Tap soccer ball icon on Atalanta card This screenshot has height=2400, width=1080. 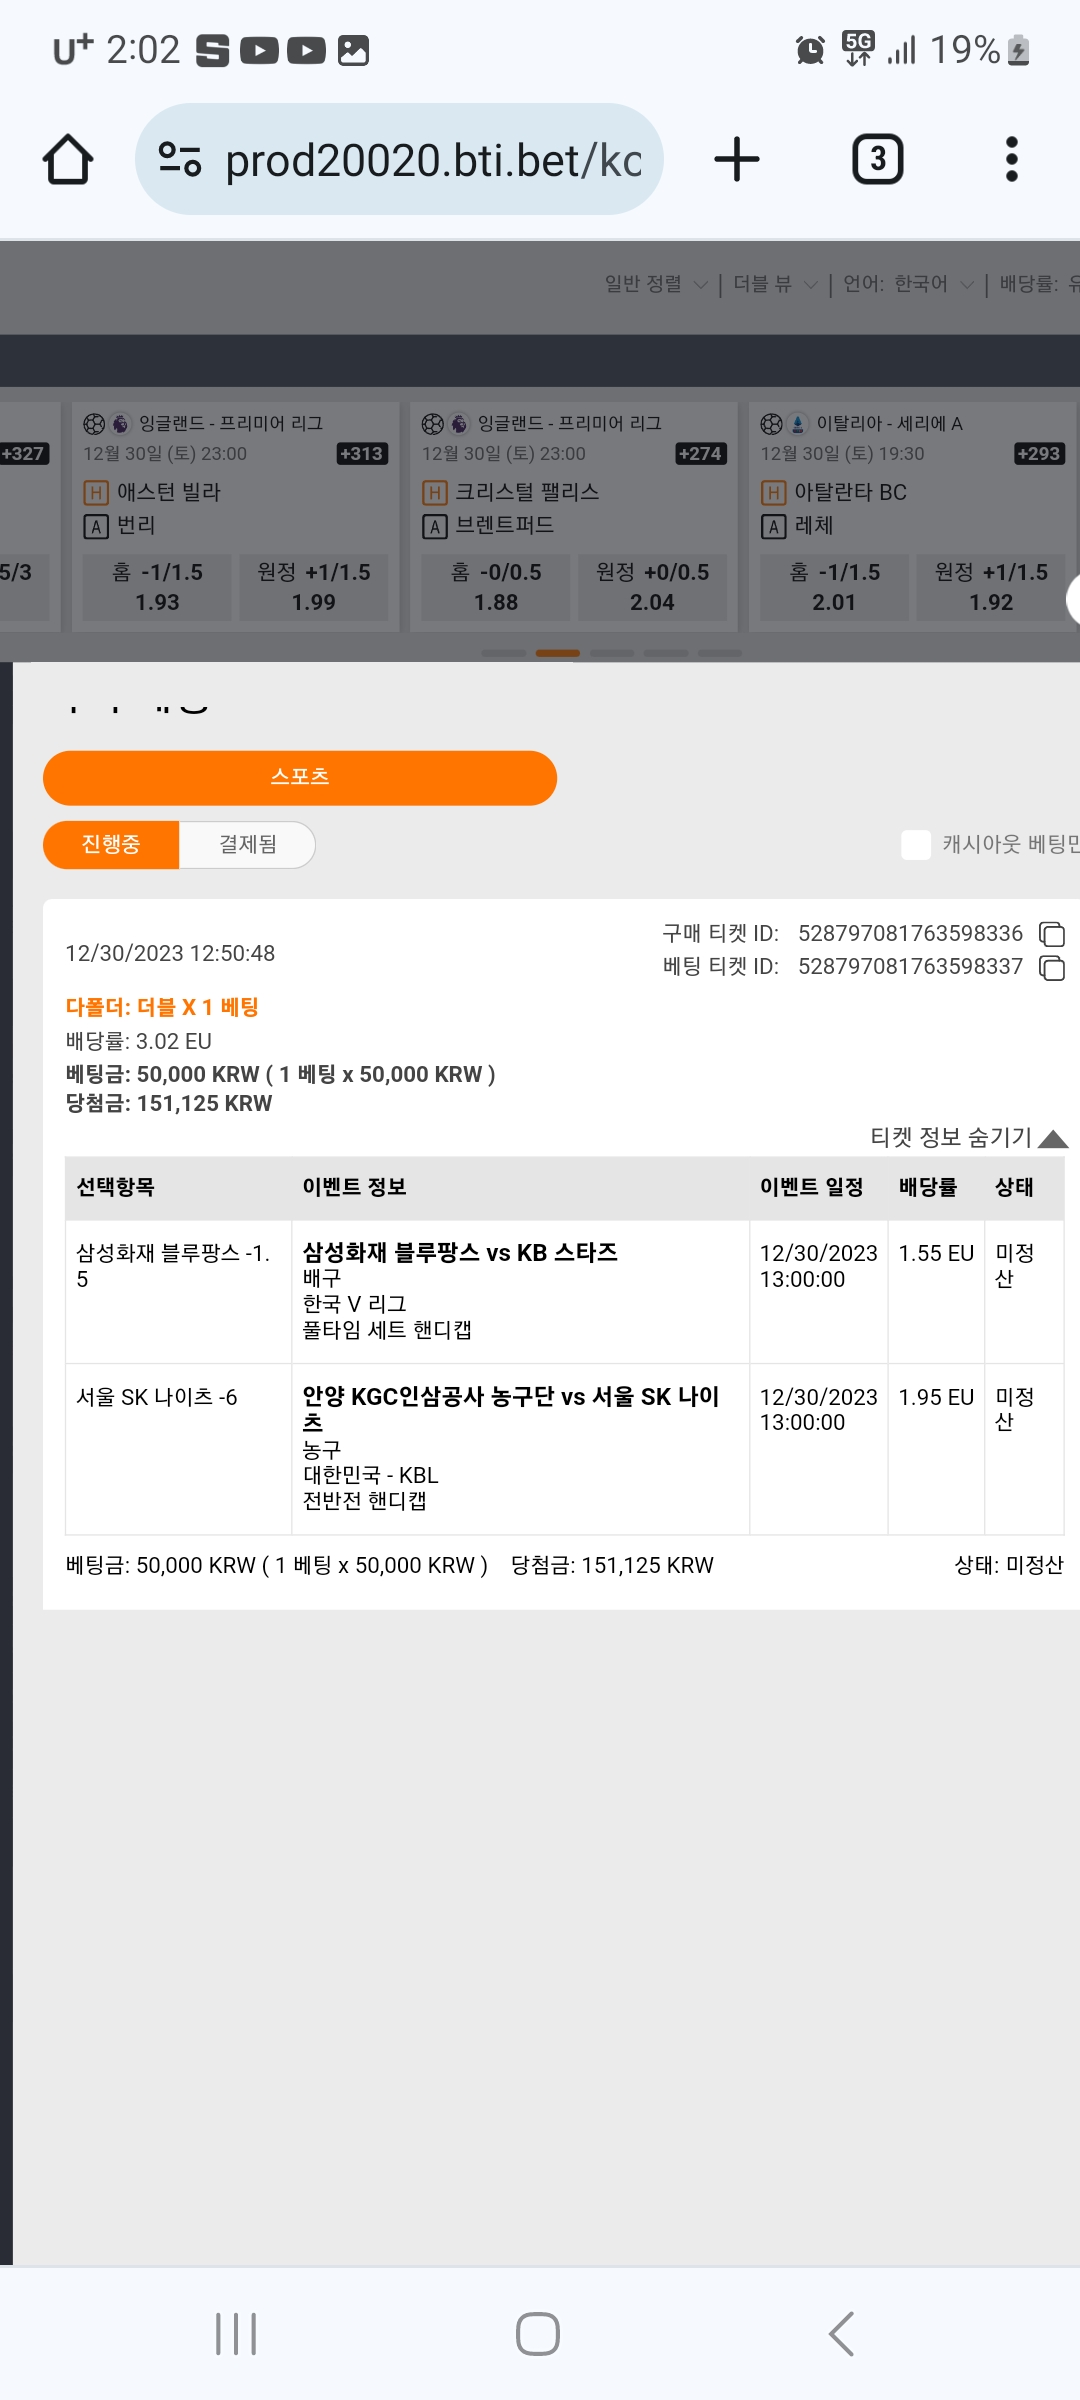[772, 424]
